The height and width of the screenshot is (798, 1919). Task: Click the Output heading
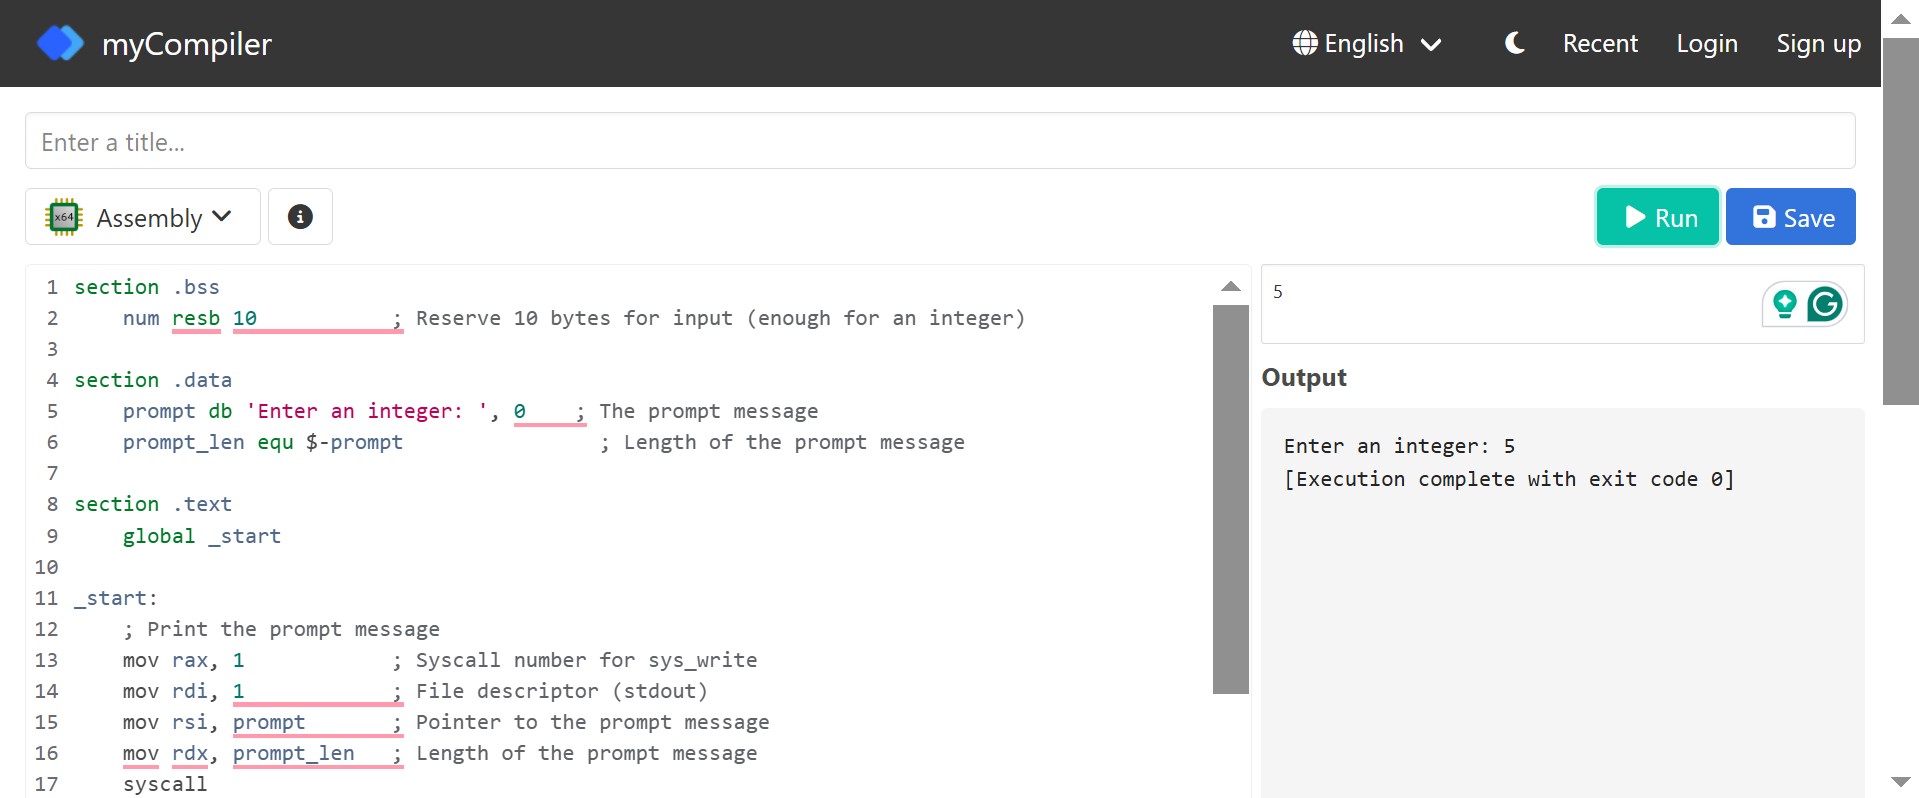[1304, 377]
